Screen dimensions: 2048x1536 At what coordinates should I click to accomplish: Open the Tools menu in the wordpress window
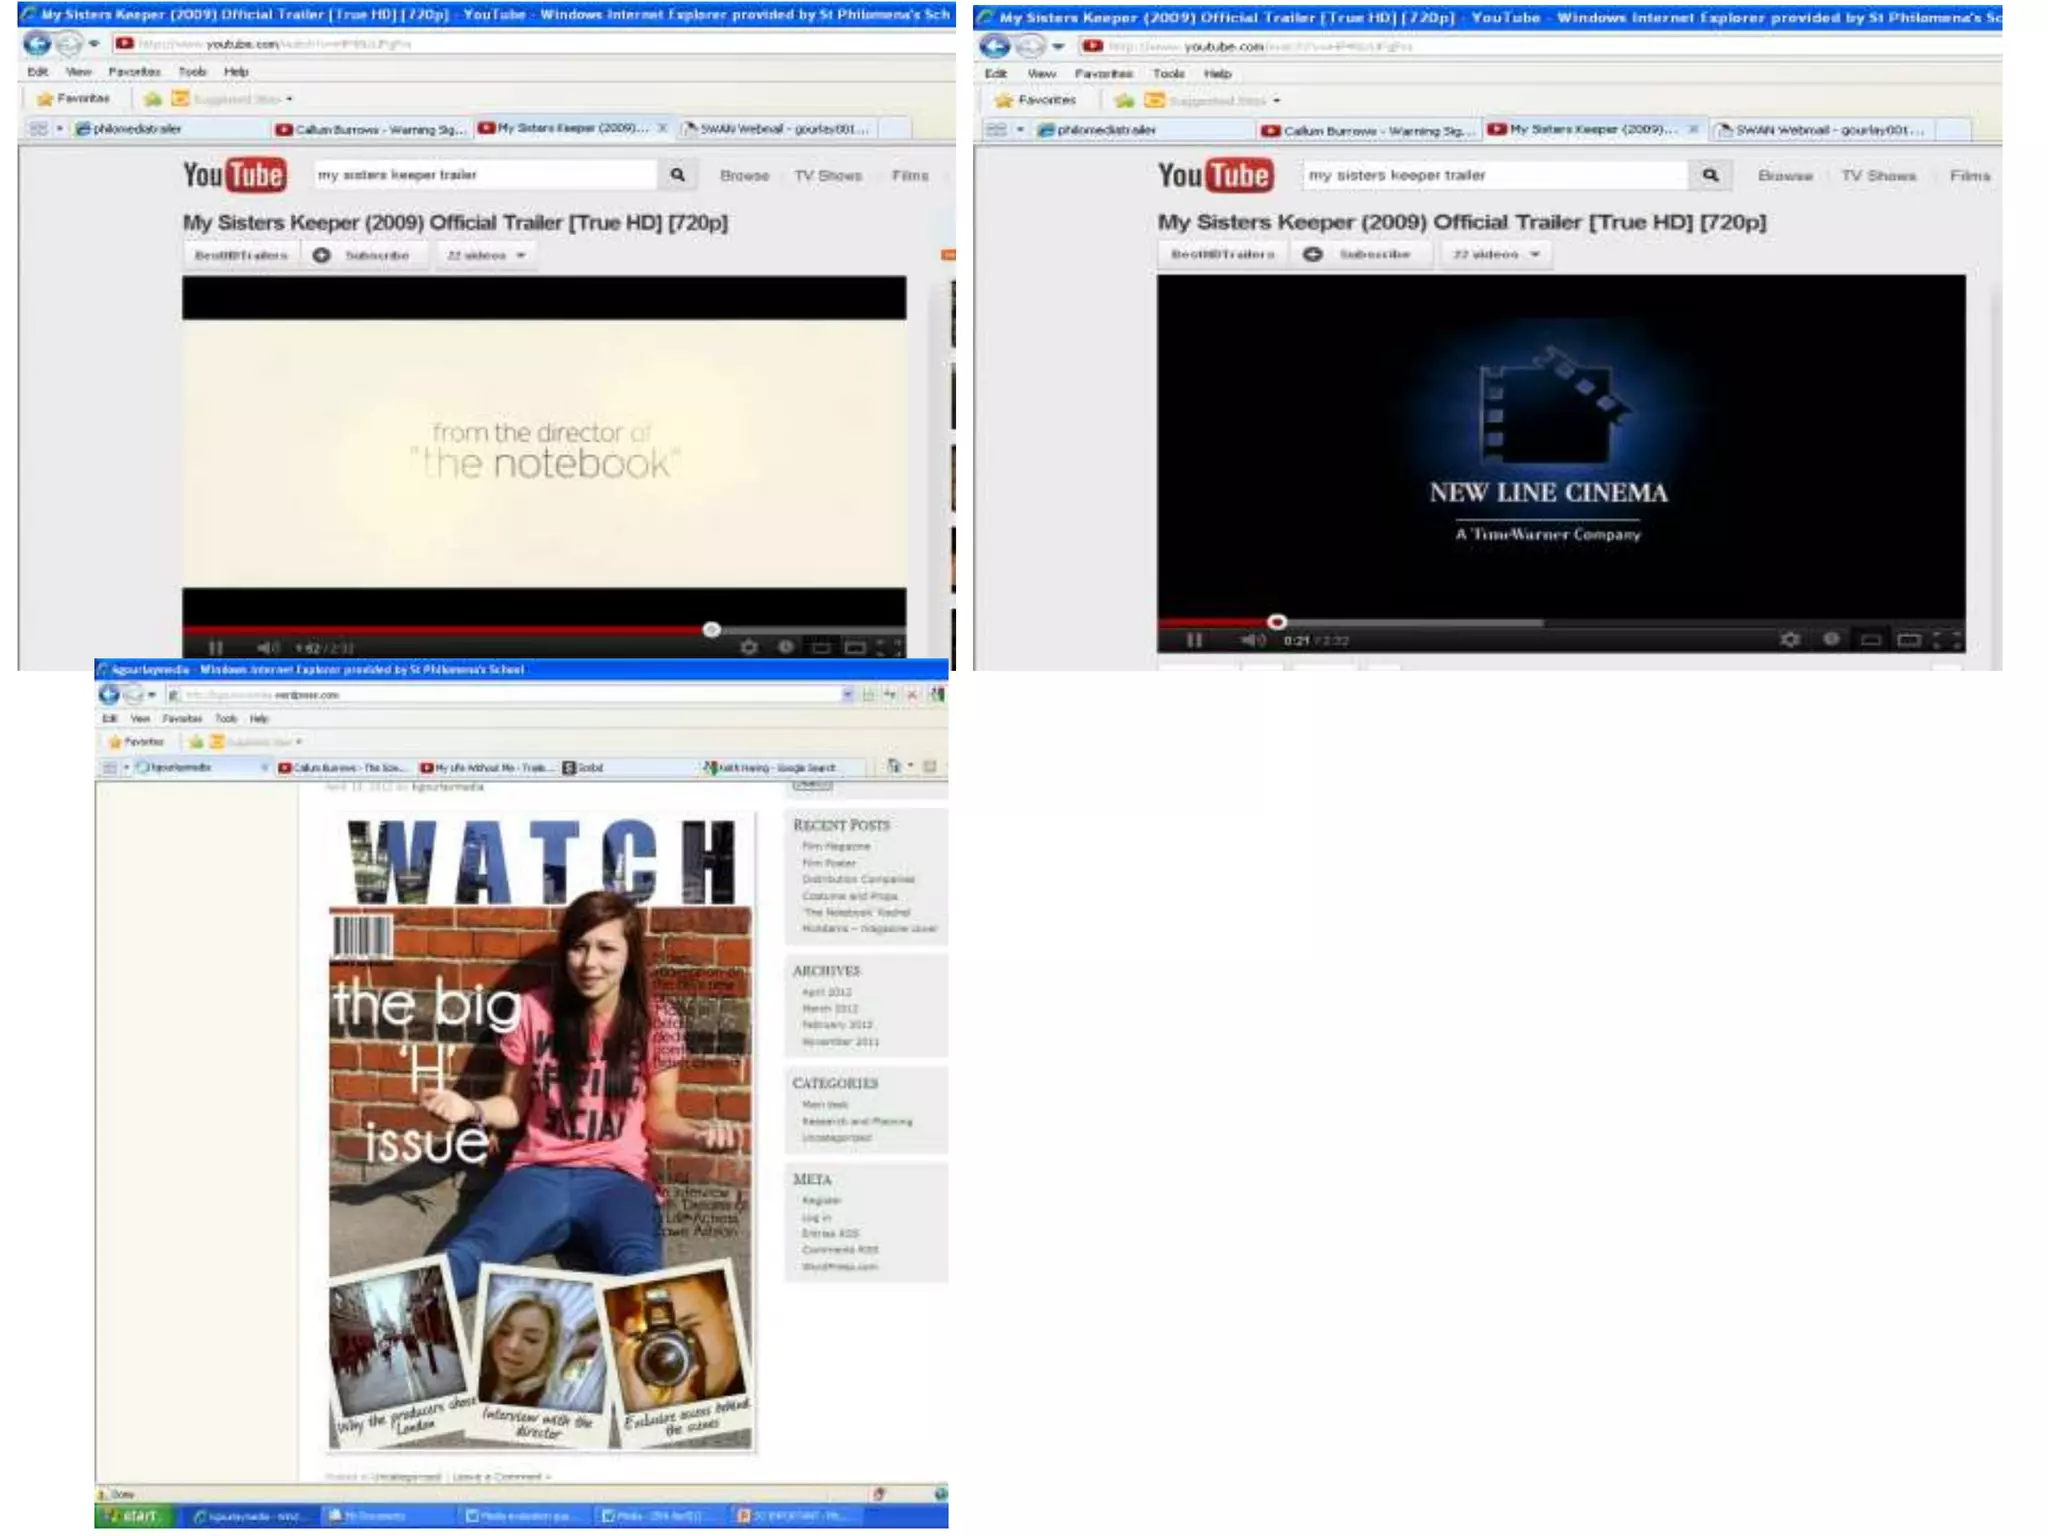(227, 719)
